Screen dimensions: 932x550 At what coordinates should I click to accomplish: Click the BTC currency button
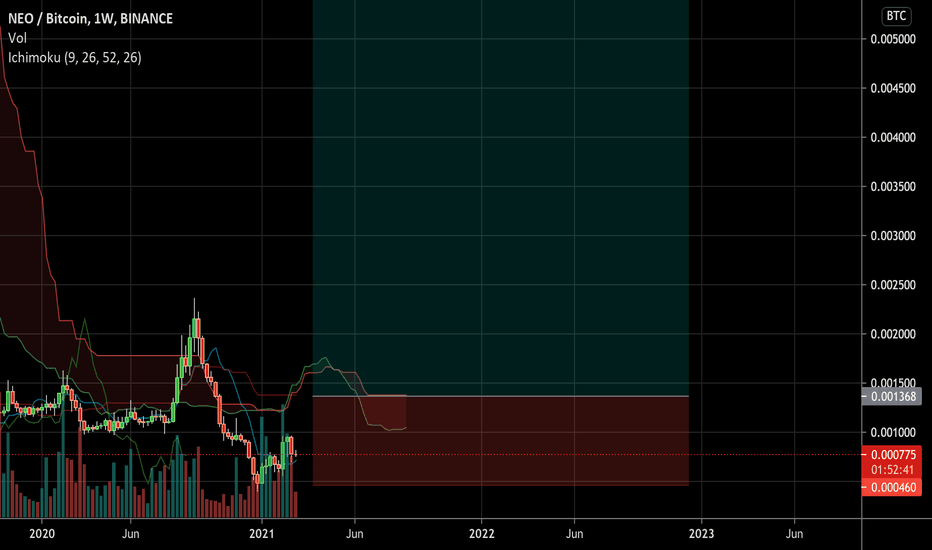pyautogui.click(x=896, y=15)
